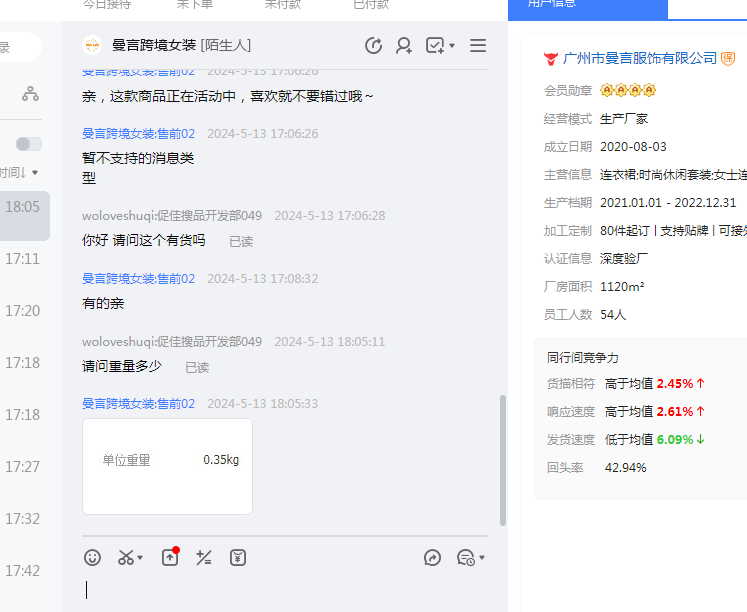The image size is (747, 612).
Task: Click the member medals 会员勋章 icons
Action: pyautogui.click(x=627, y=90)
